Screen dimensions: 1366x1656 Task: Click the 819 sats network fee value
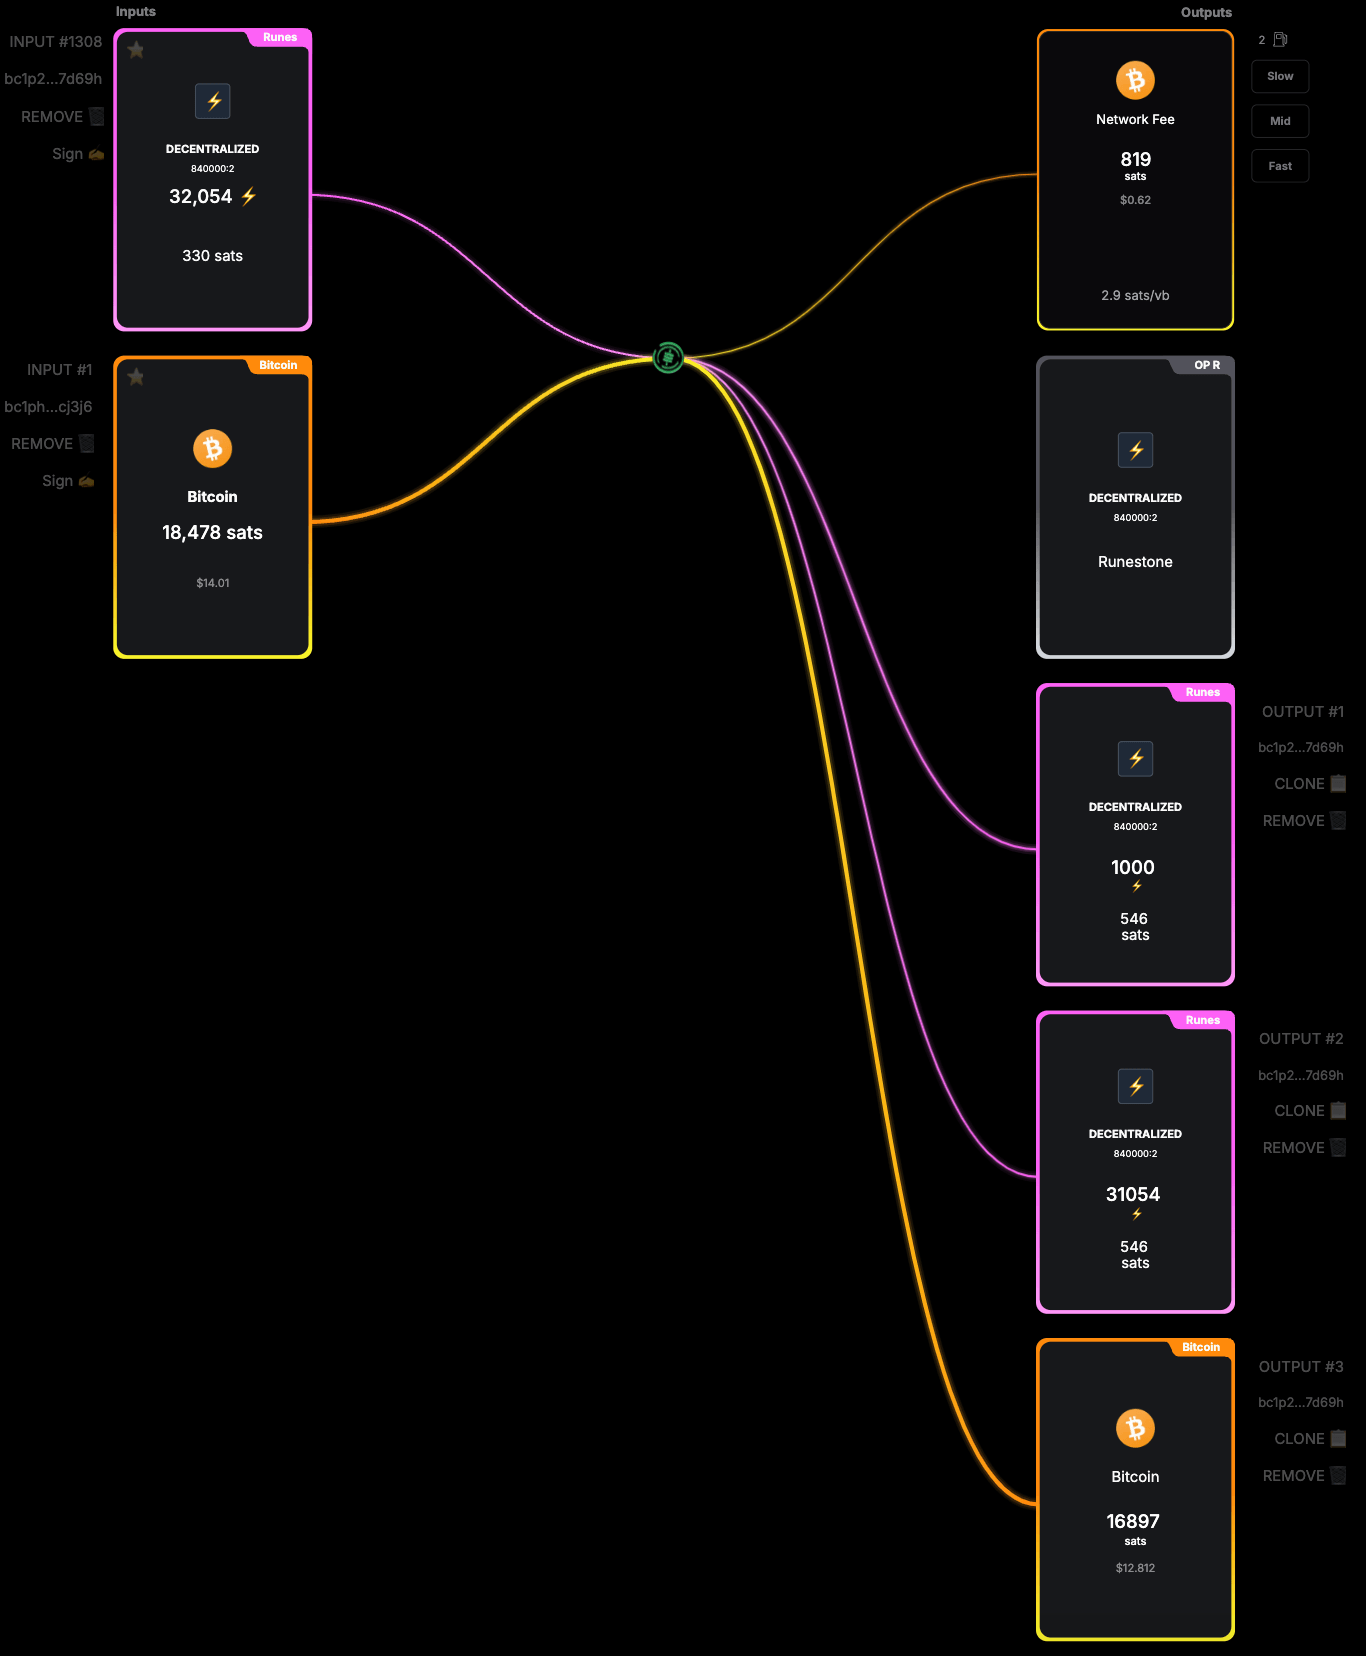pos(1135,160)
